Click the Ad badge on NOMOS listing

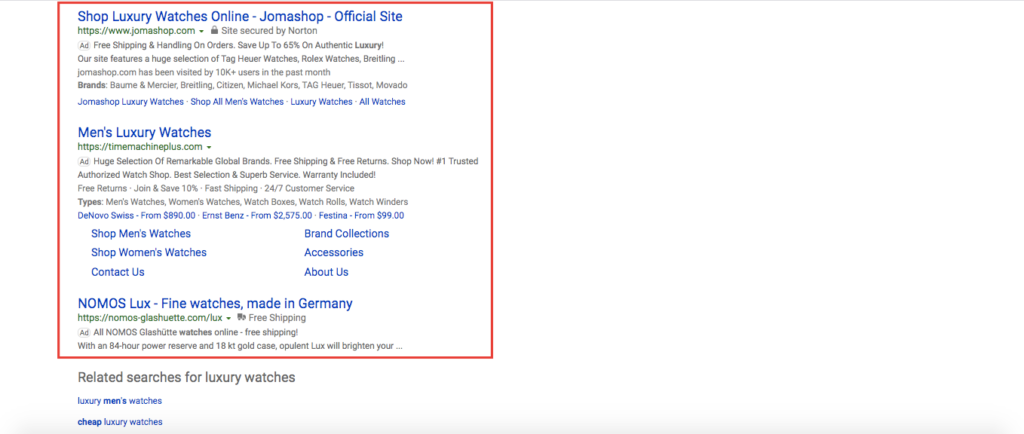[x=84, y=332]
